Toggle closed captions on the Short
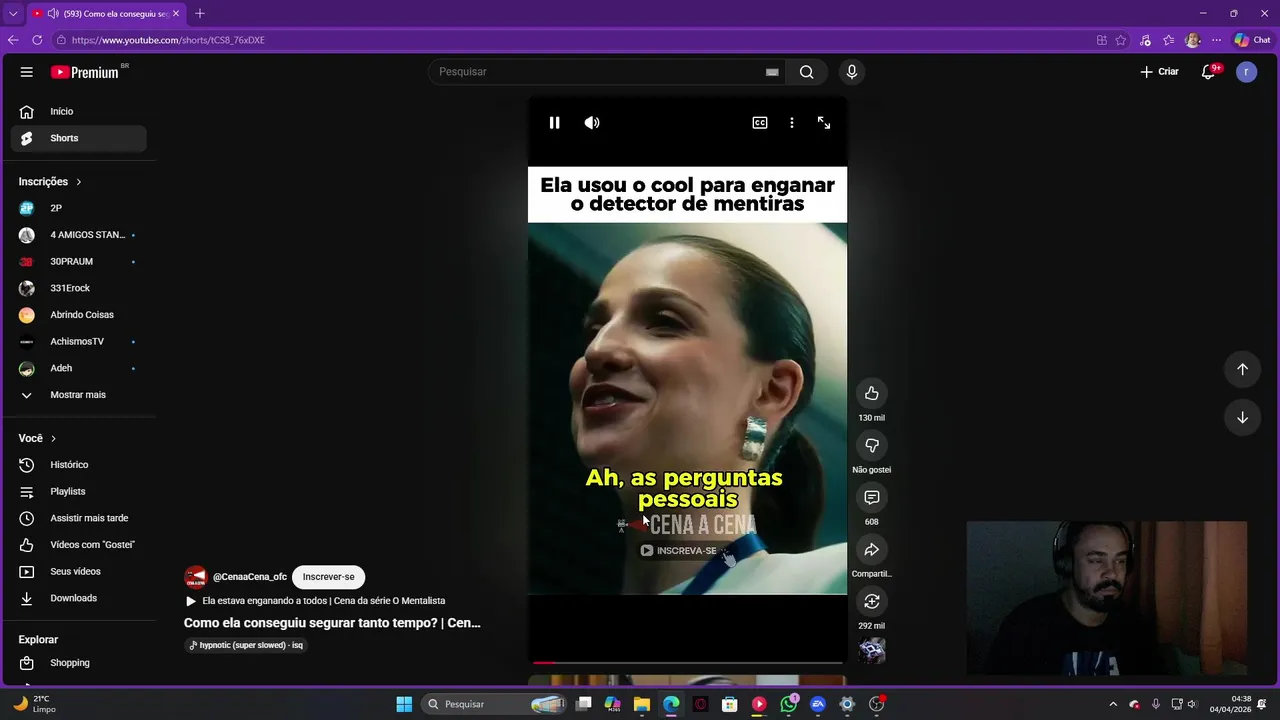 [760, 123]
